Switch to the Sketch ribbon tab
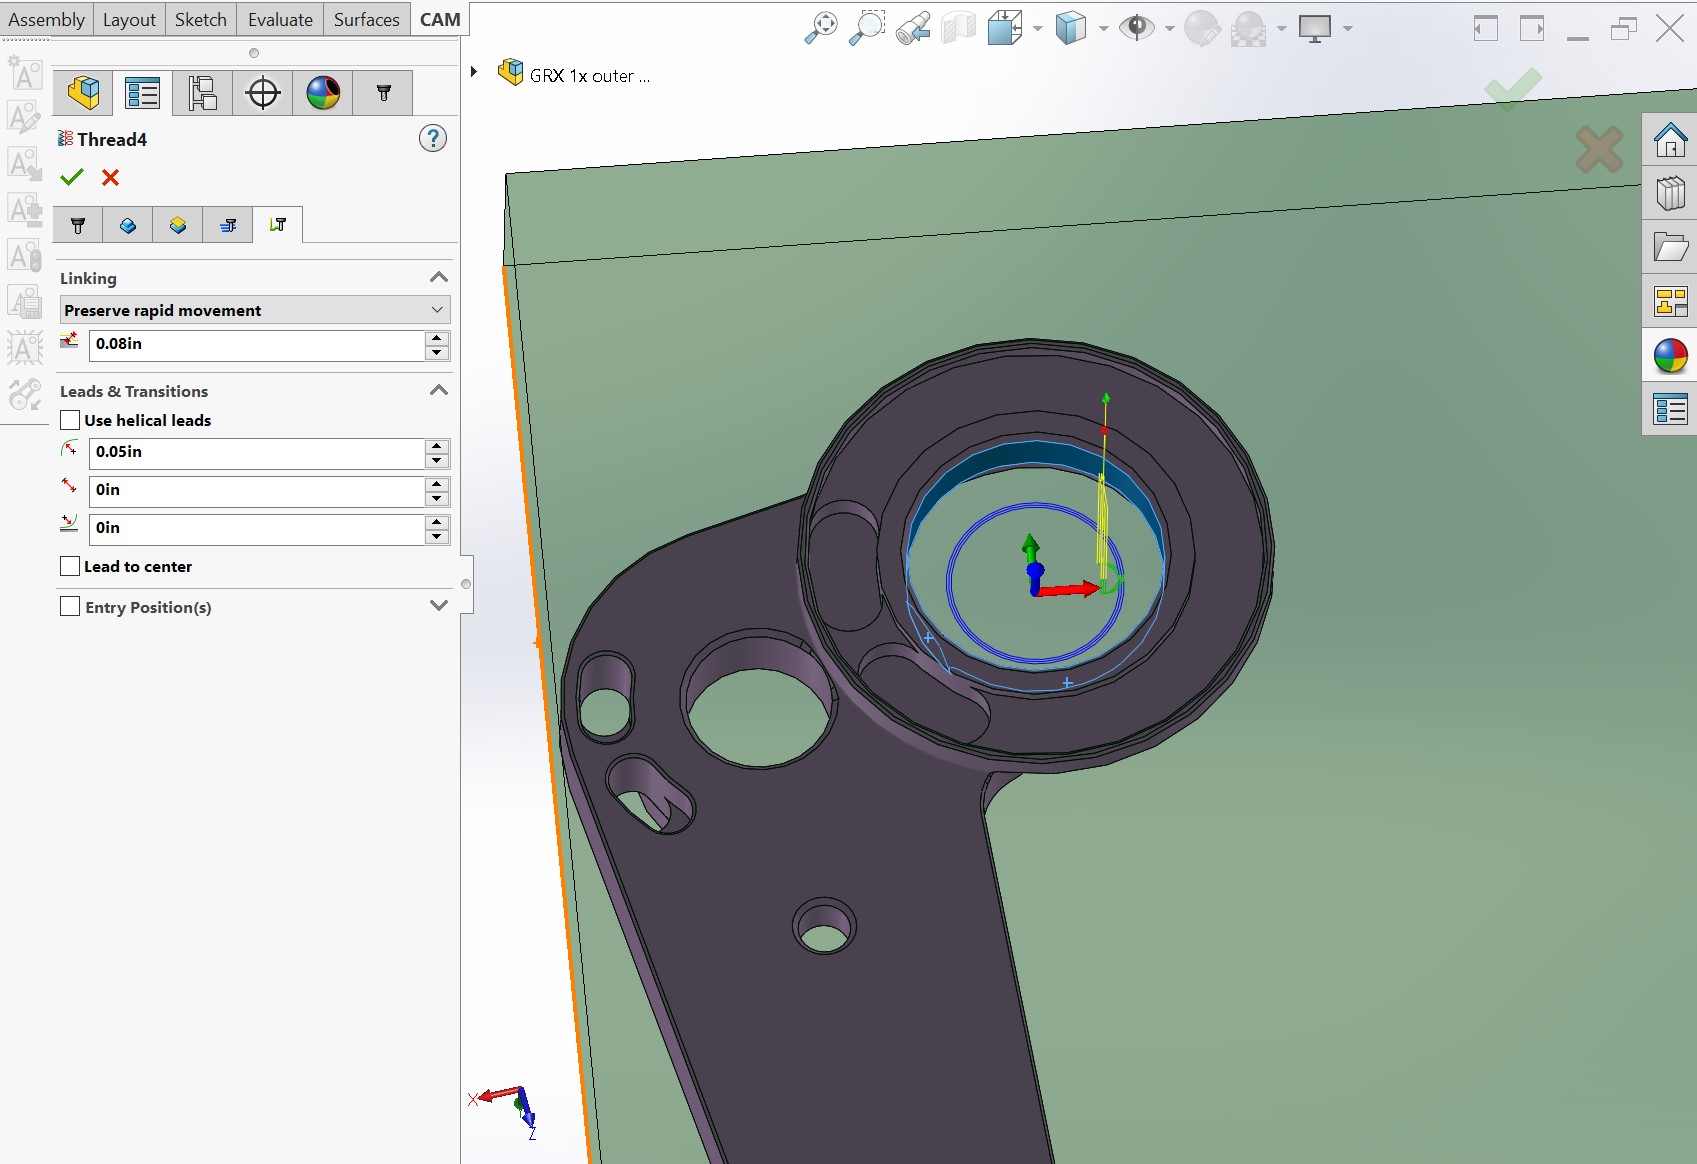This screenshot has width=1697, height=1164. (x=200, y=19)
